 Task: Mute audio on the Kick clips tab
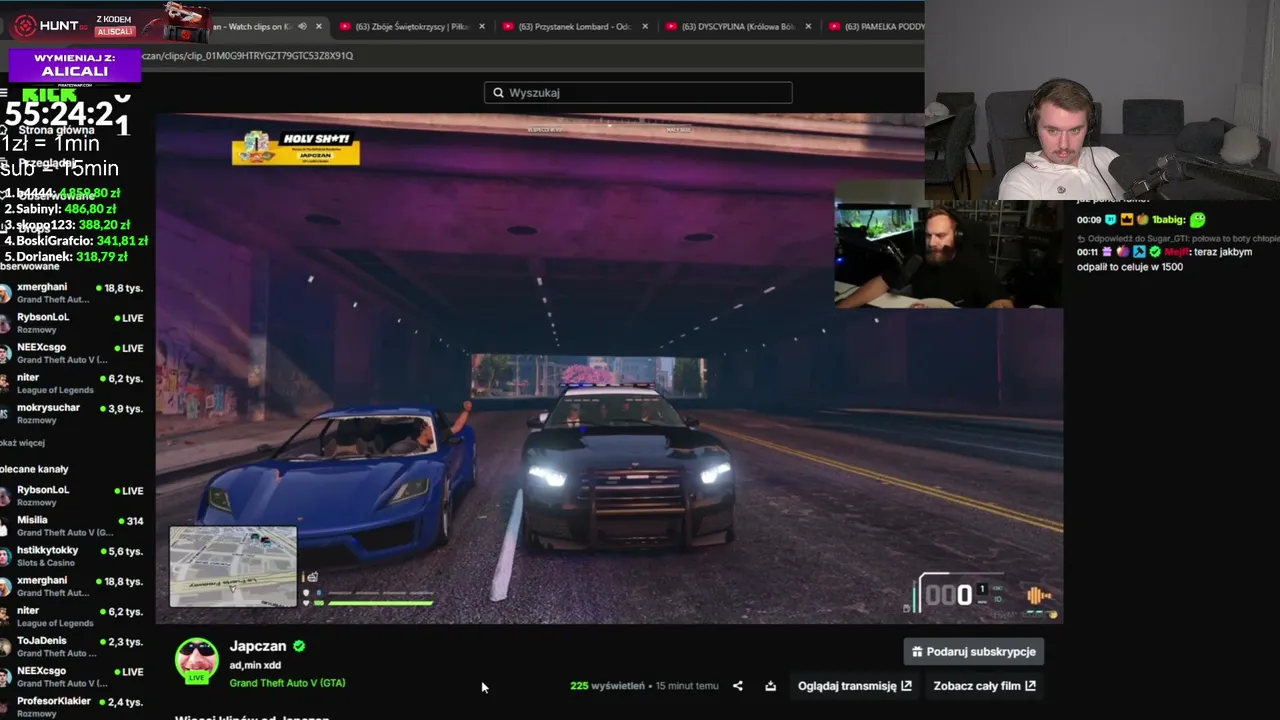pyautogui.click(x=302, y=27)
